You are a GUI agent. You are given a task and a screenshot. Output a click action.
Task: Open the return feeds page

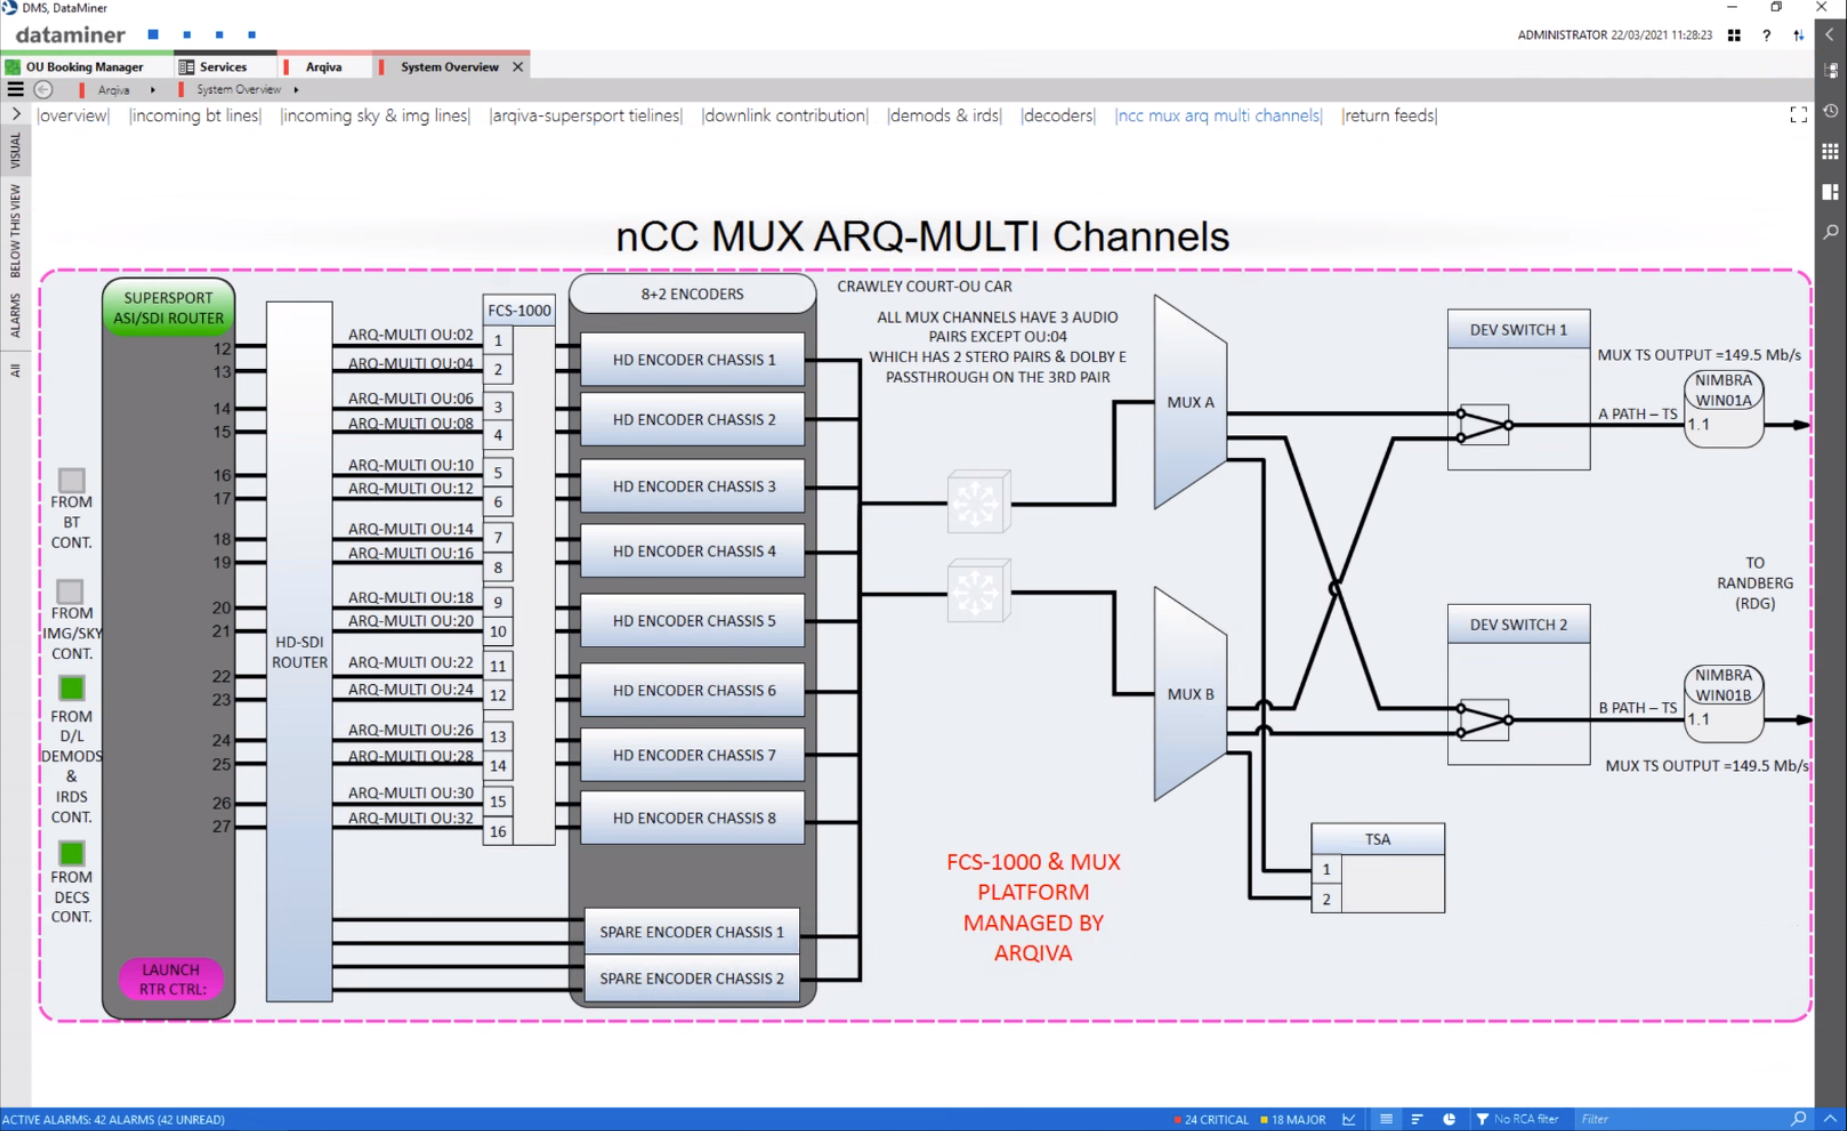point(1389,115)
